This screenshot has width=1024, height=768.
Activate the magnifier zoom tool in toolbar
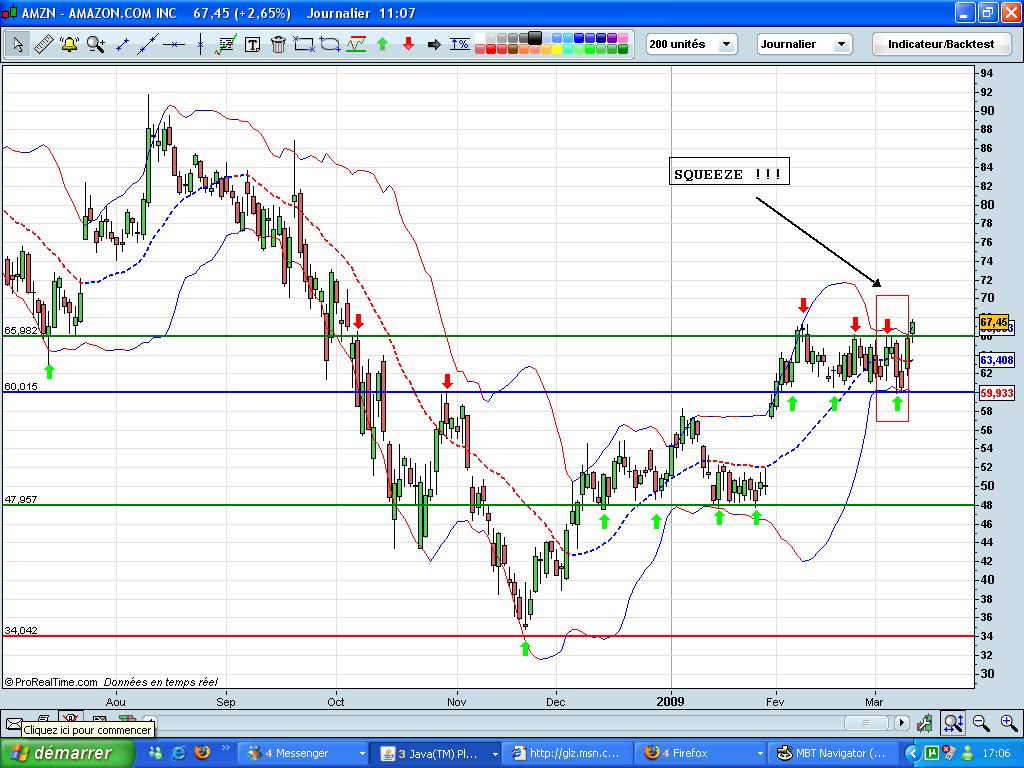(95, 44)
